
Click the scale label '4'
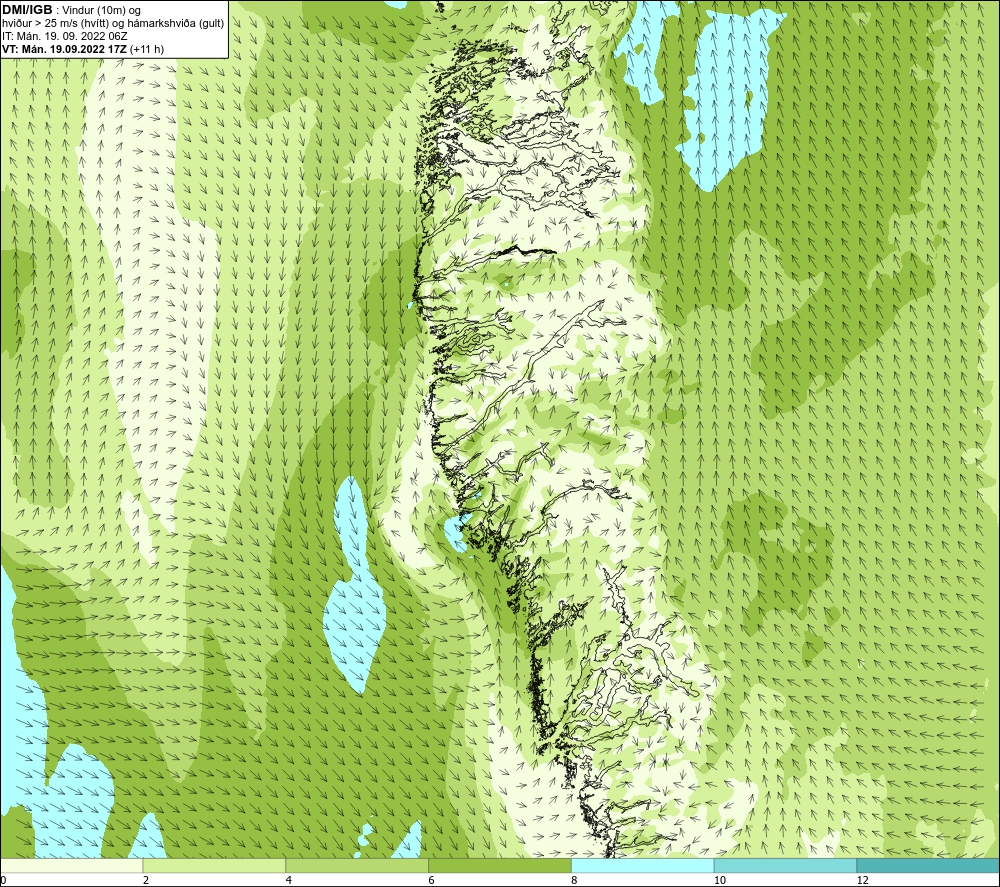[x=289, y=880]
